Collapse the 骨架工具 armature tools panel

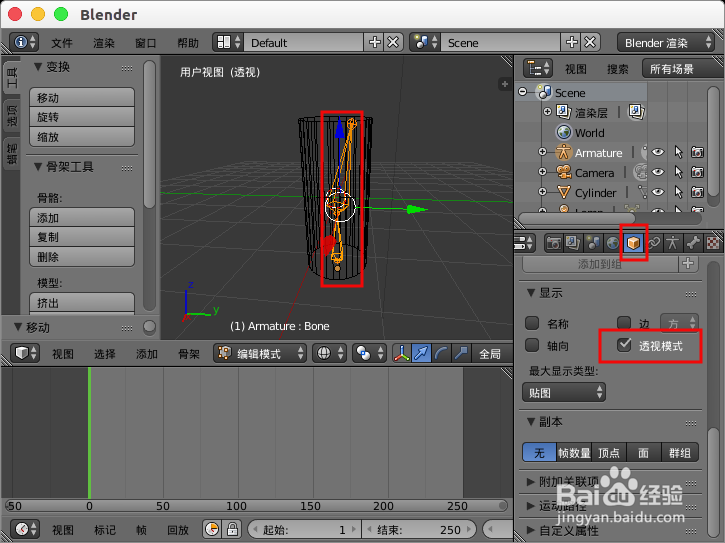point(38,167)
